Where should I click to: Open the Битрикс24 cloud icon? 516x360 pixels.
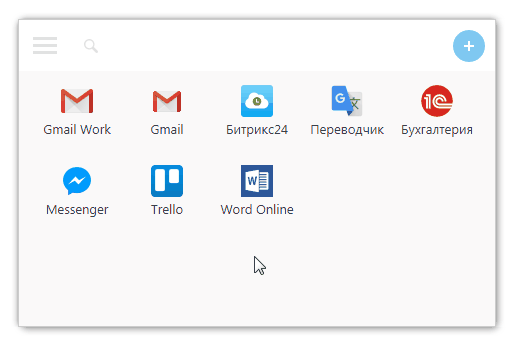(x=257, y=101)
